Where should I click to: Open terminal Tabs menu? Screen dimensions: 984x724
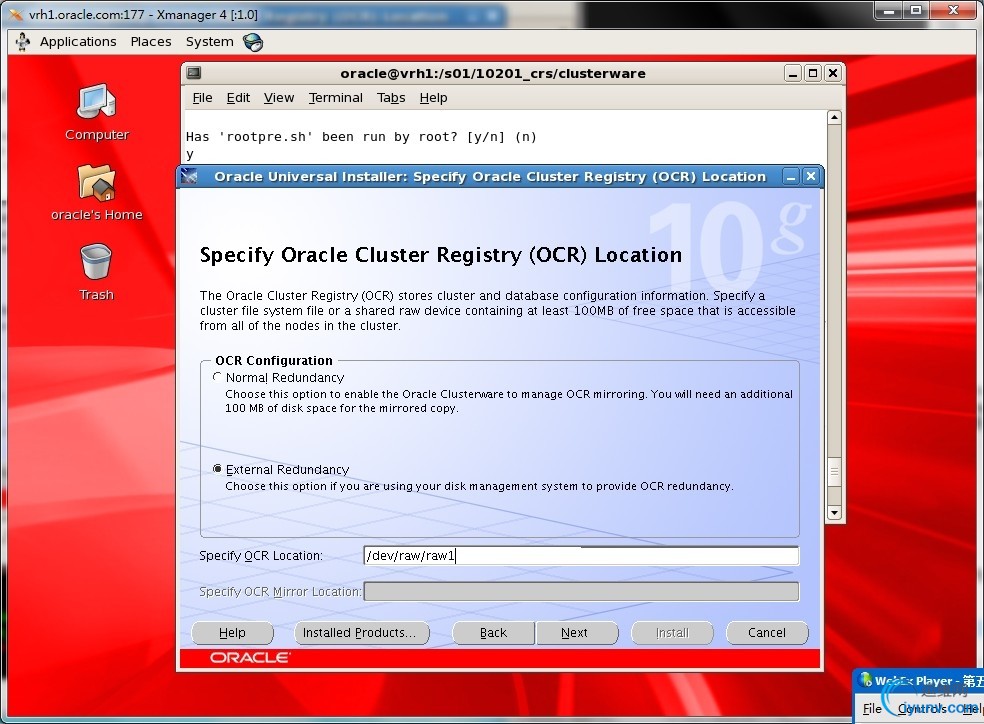[x=391, y=98]
